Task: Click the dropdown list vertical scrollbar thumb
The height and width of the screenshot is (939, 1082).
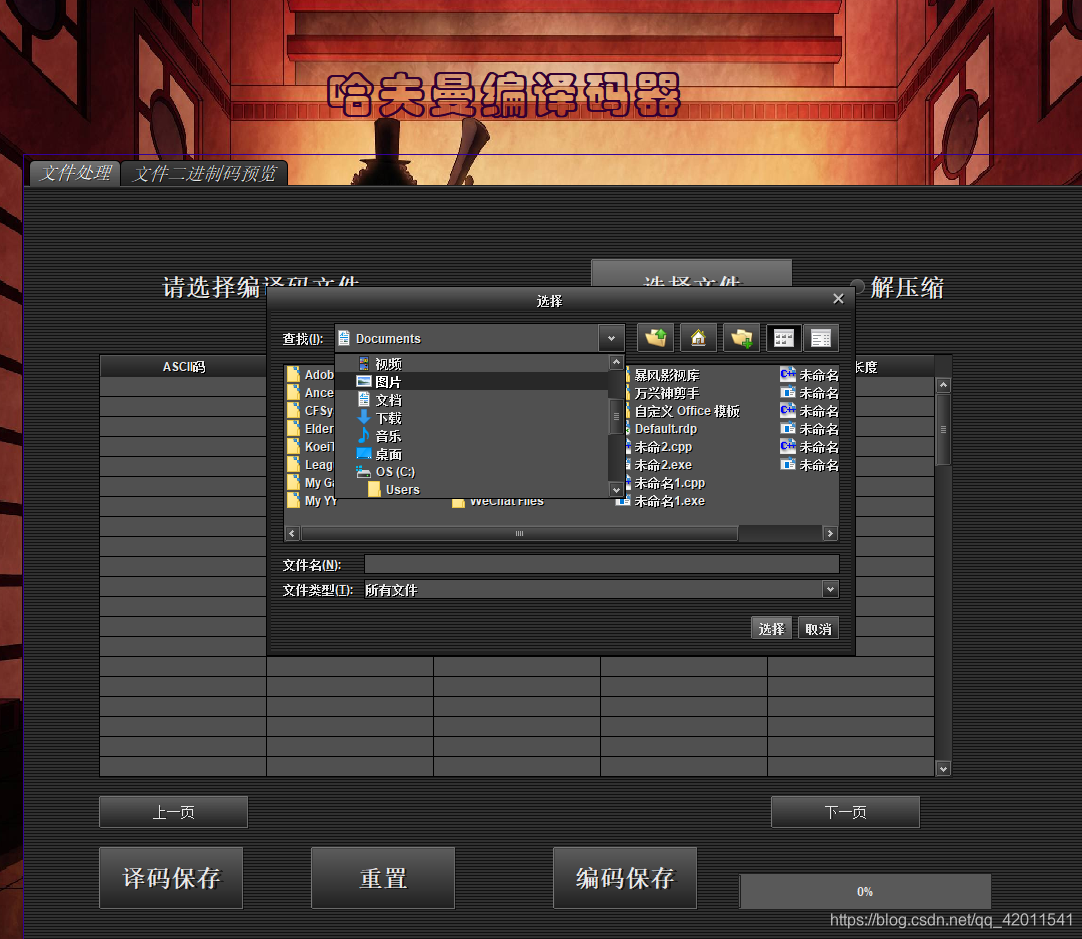Action: click(x=616, y=416)
